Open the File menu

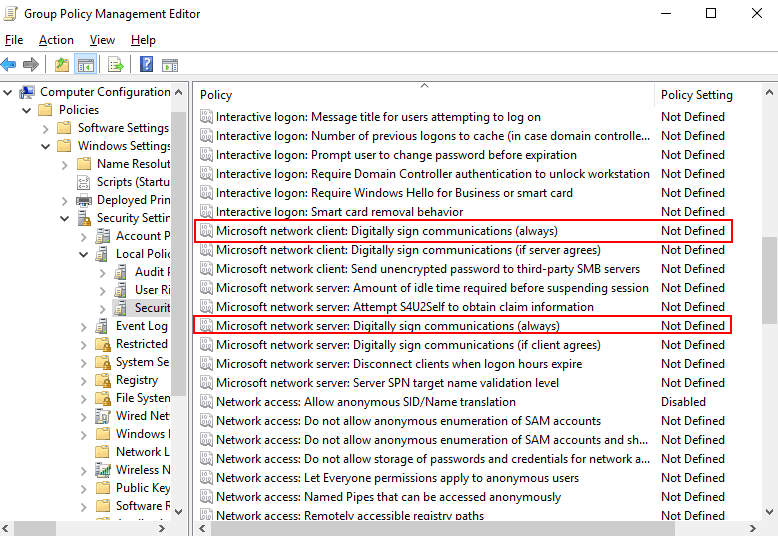click(x=14, y=40)
